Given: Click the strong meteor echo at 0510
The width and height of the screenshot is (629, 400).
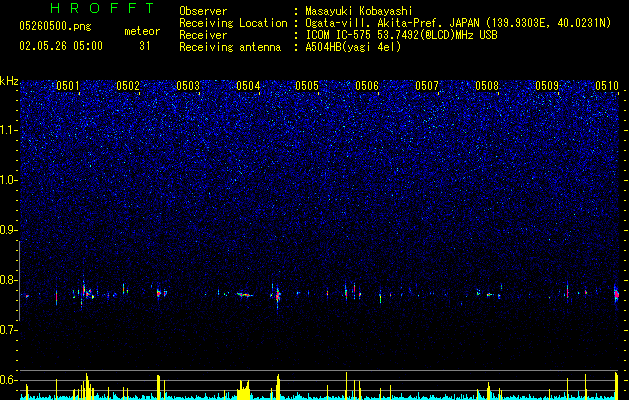Looking at the screenshot, I should pyautogui.click(x=617, y=295).
